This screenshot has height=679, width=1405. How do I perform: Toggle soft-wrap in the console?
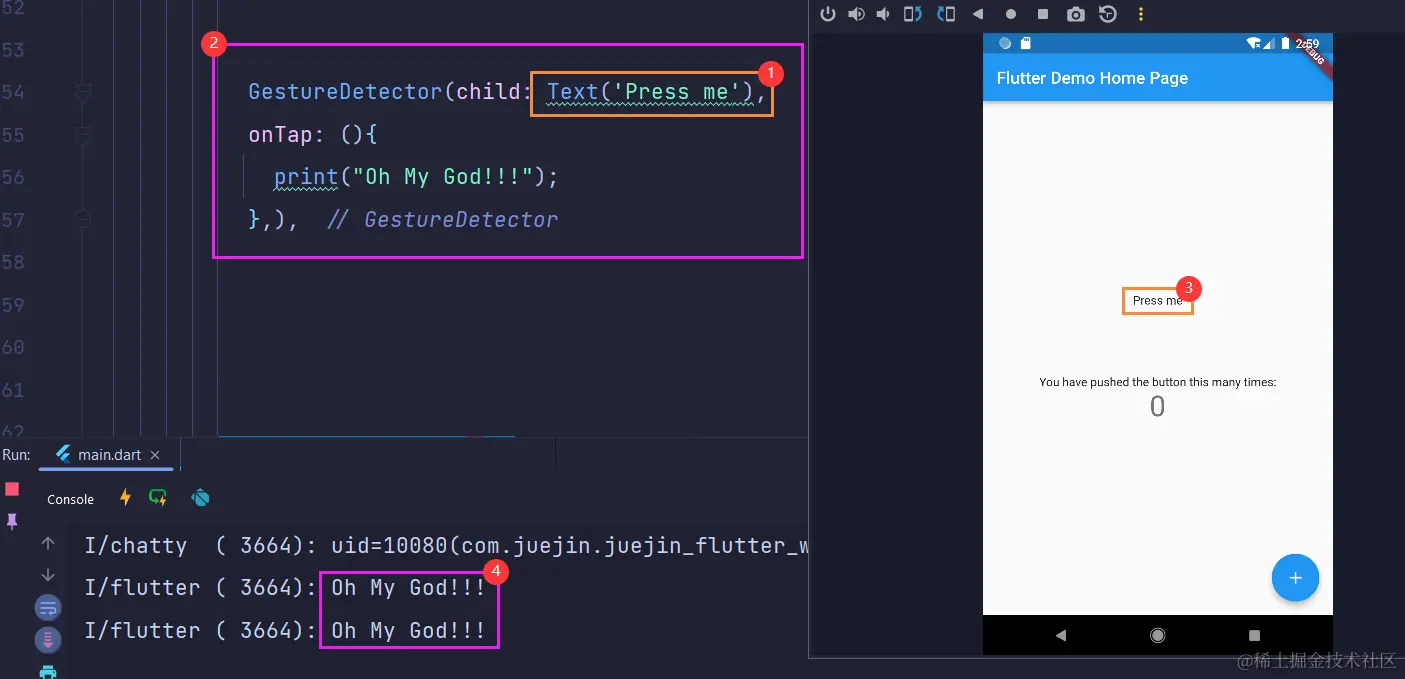pos(47,607)
